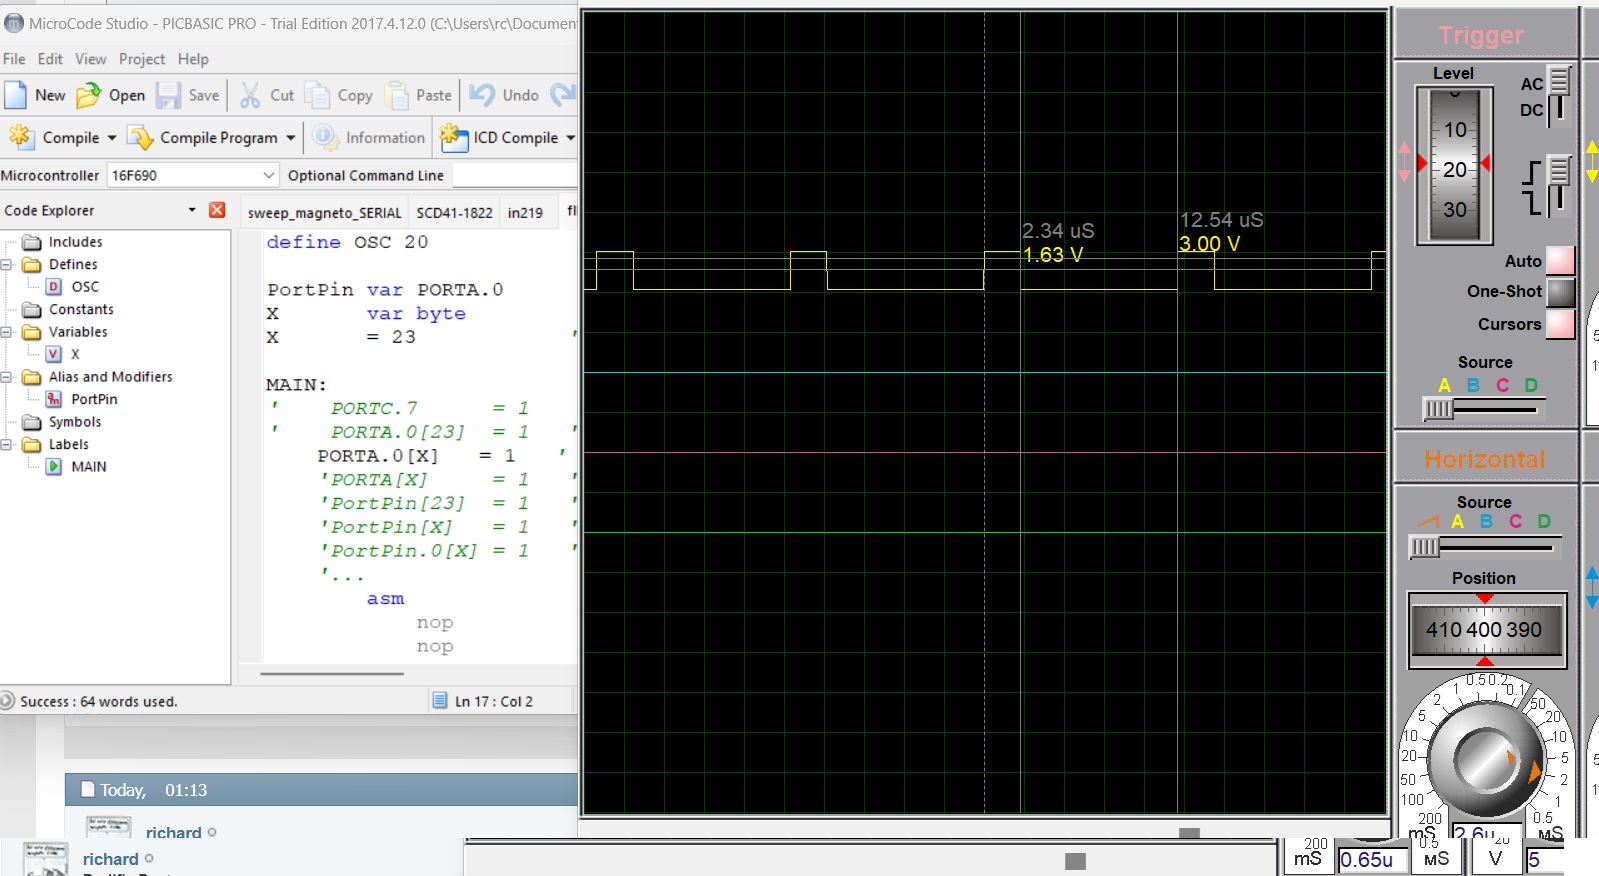This screenshot has height=876, width=1599.
Task: Open the Code Explorer dropdown arrow
Action: (192, 210)
